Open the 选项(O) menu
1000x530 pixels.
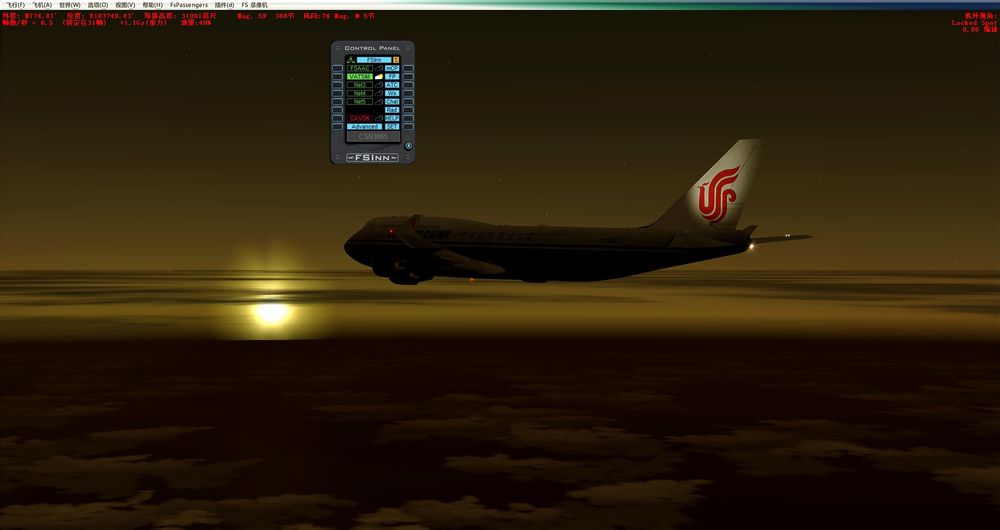[x=98, y=4]
